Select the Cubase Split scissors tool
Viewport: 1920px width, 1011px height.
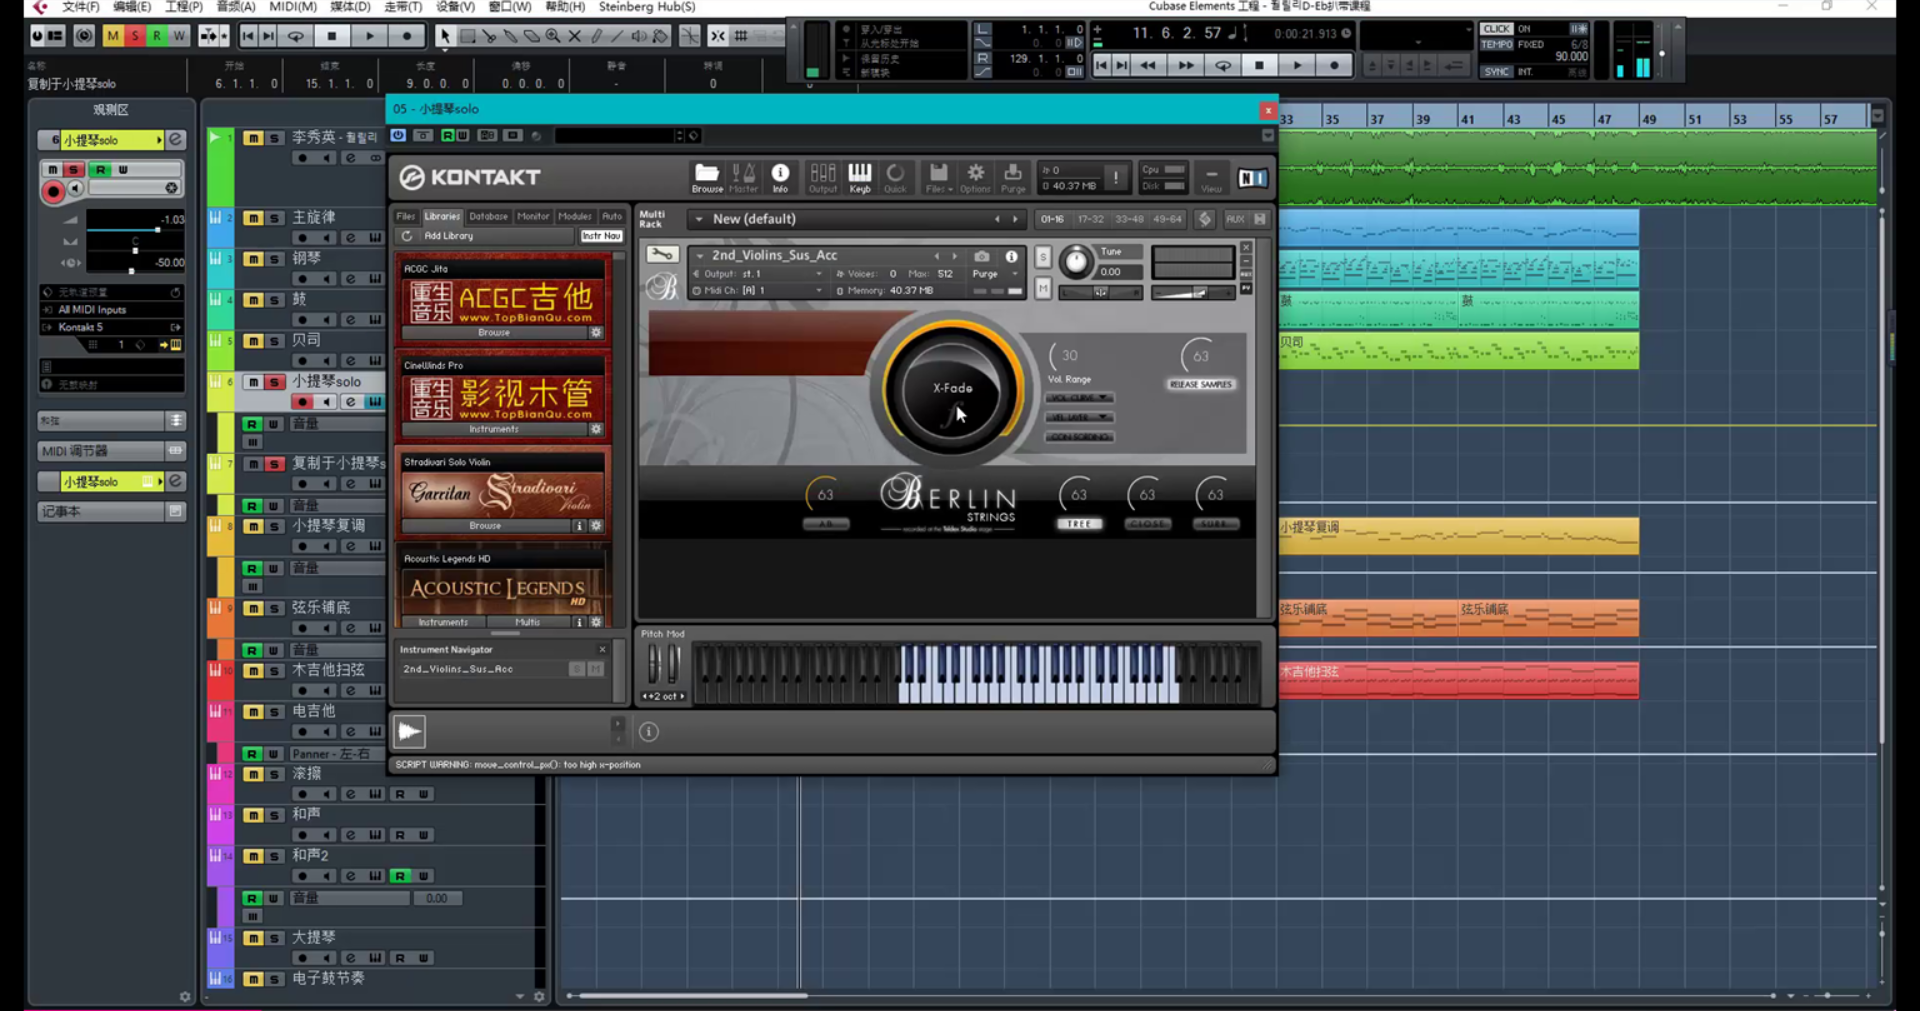[x=489, y=36]
